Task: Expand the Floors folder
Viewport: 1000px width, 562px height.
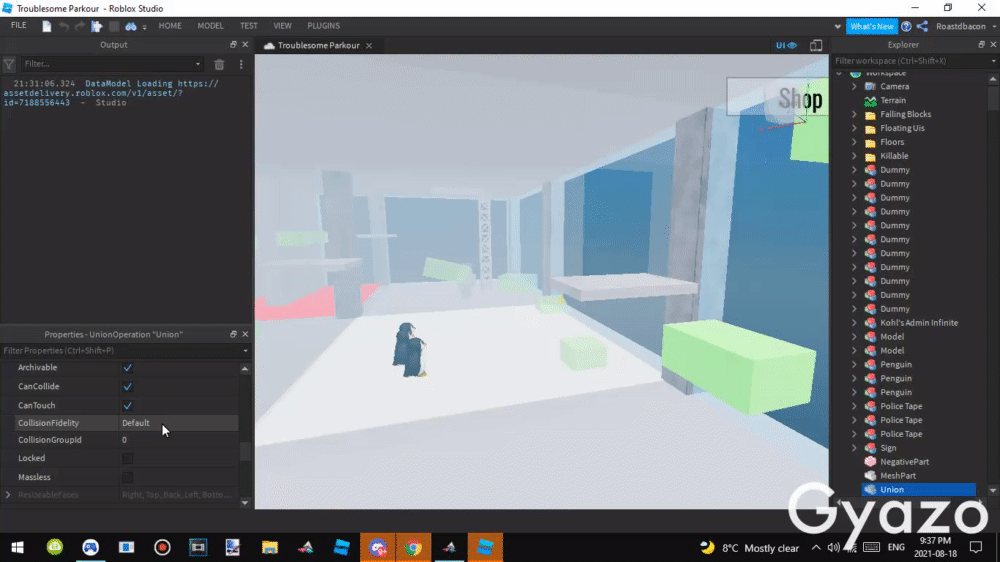Action: (x=855, y=142)
